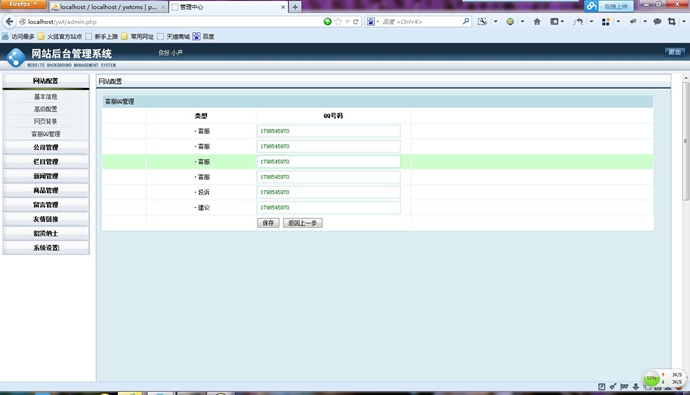The height and width of the screenshot is (395, 690).
Task: Click the browser back arrow button
Action: pyautogui.click(x=9, y=22)
